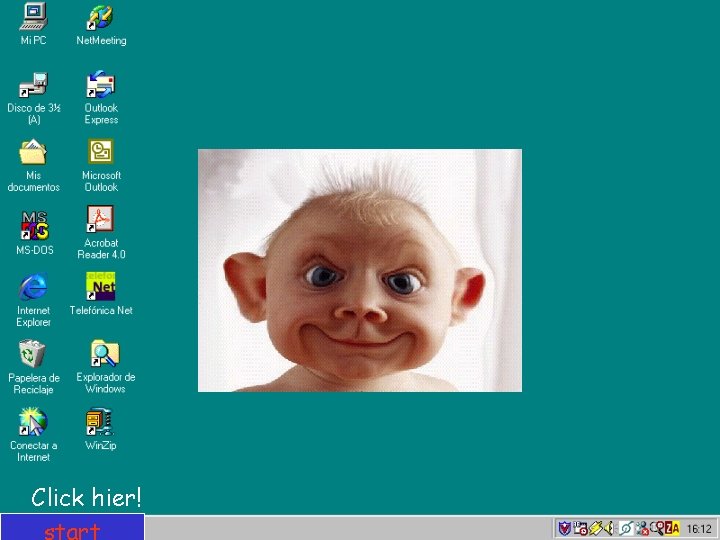Select the WinZip shortcut icon
The width and height of the screenshot is (720, 540).
100,422
